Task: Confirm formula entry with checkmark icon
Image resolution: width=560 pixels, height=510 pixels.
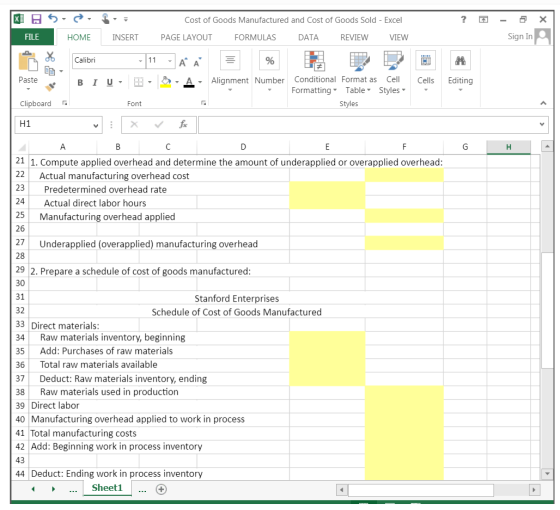Action: pyautogui.click(x=159, y=124)
